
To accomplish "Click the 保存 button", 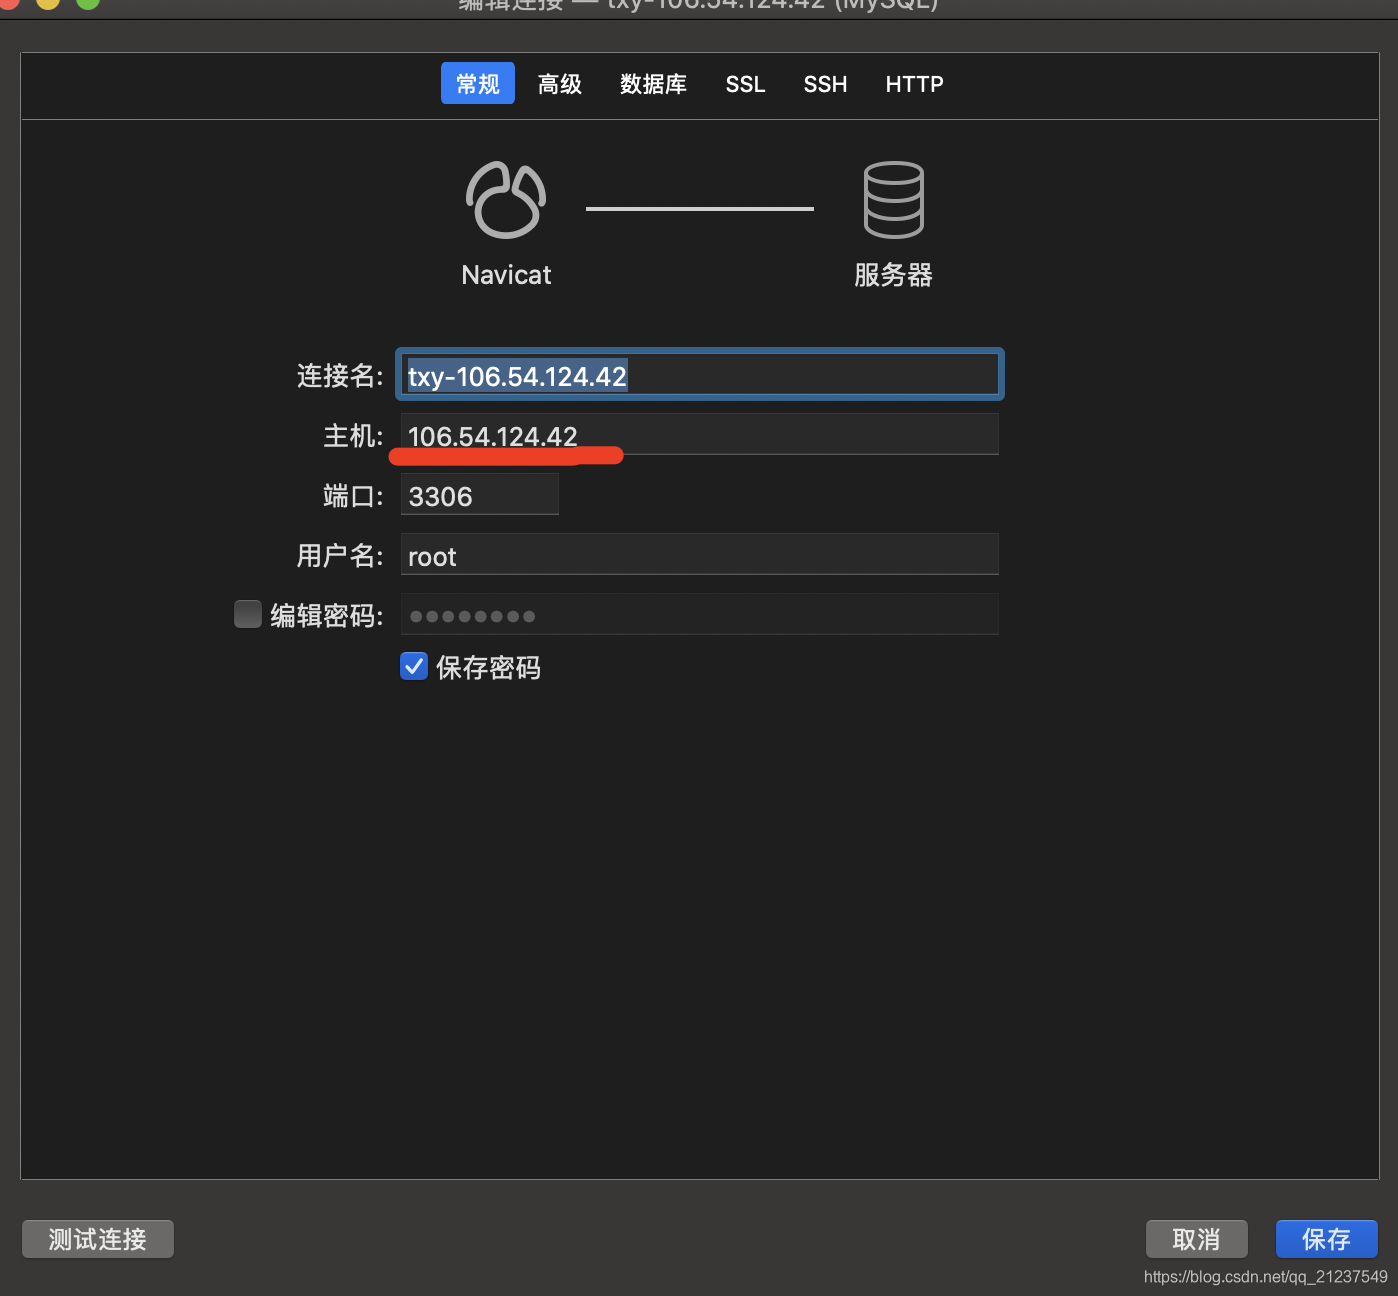I will [1327, 1239].
